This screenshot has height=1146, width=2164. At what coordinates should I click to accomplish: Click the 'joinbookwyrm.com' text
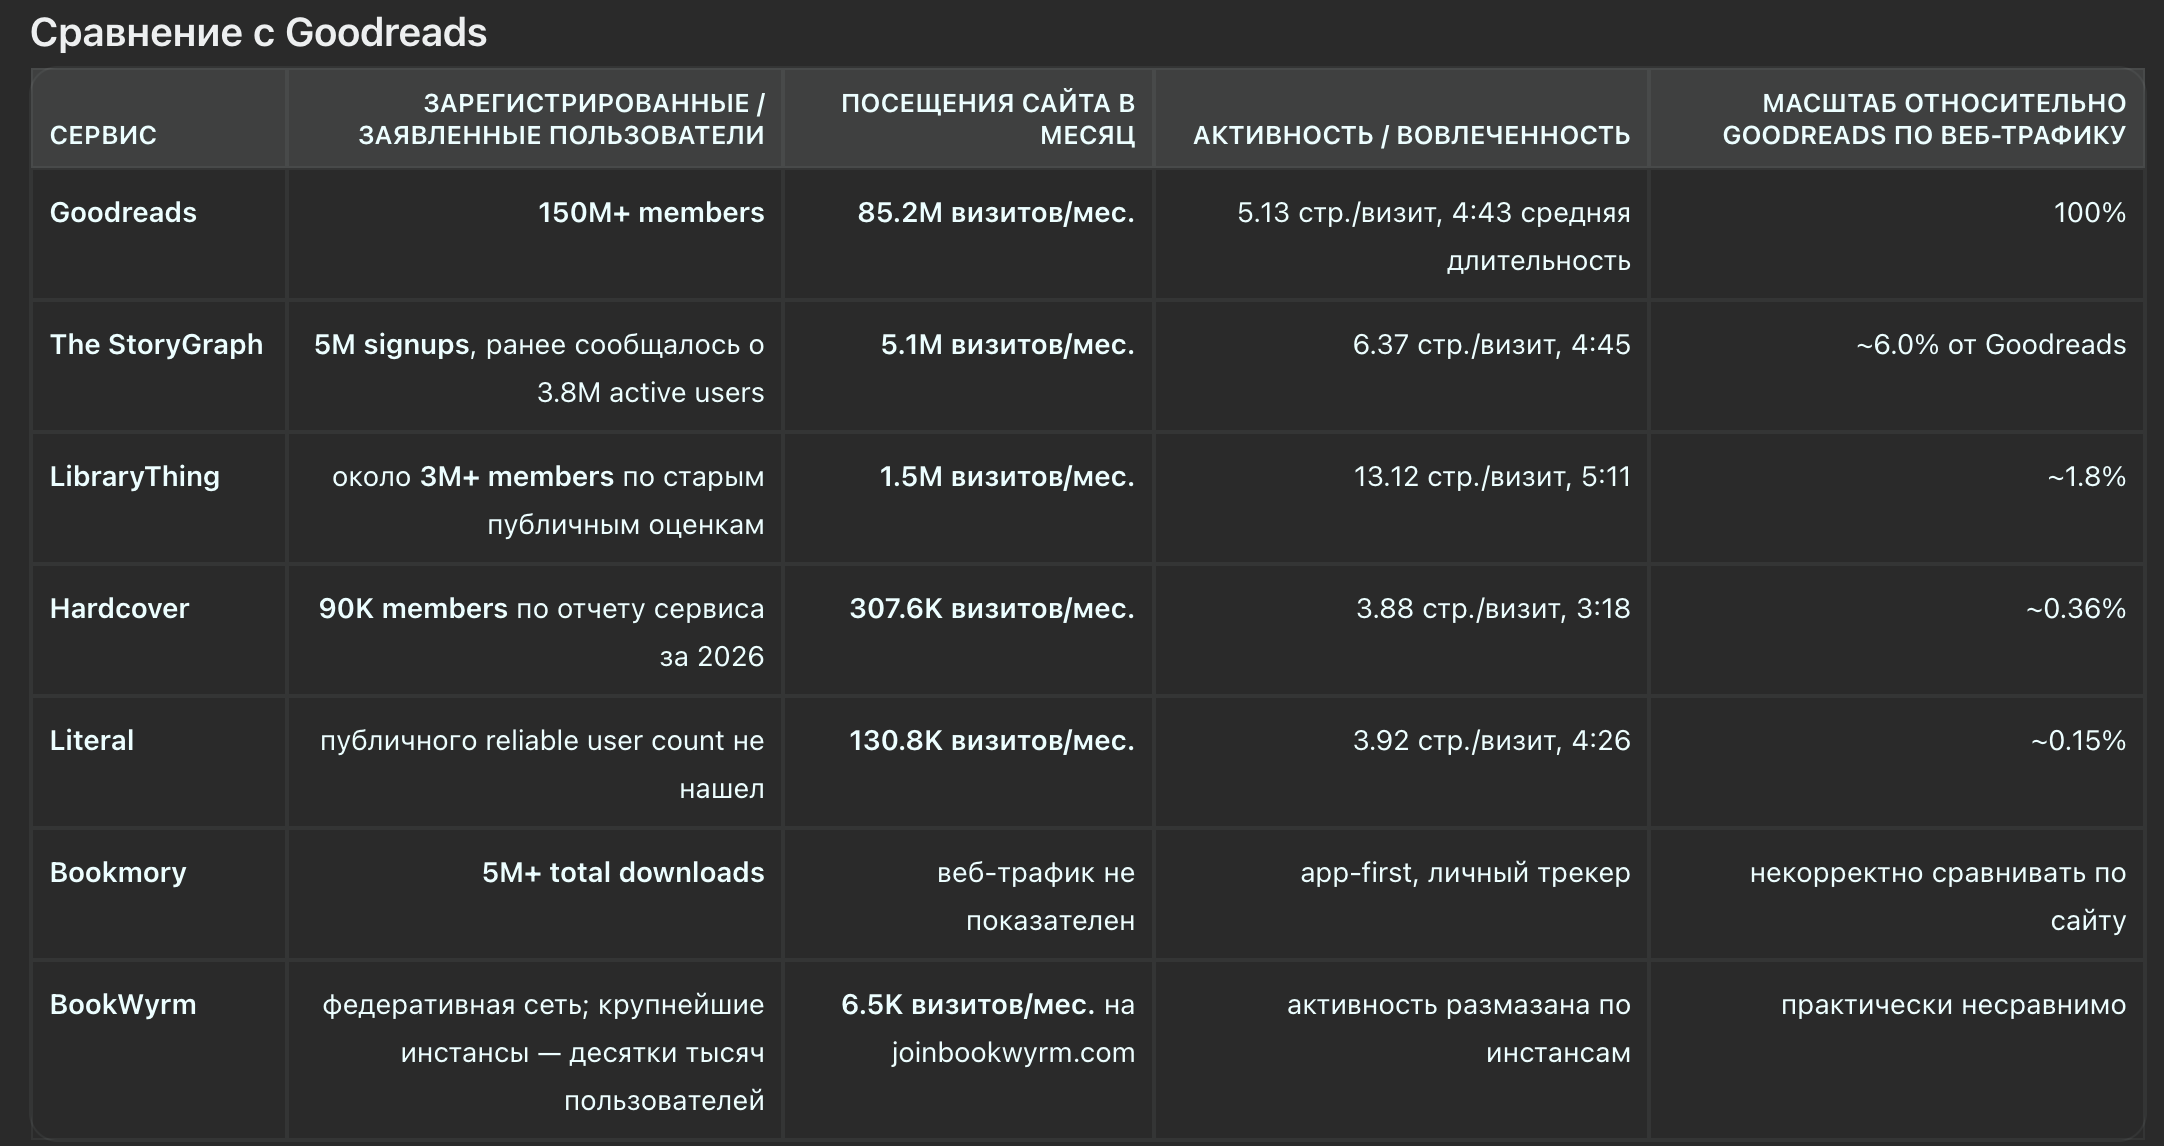click(x=1013, y=1053)
